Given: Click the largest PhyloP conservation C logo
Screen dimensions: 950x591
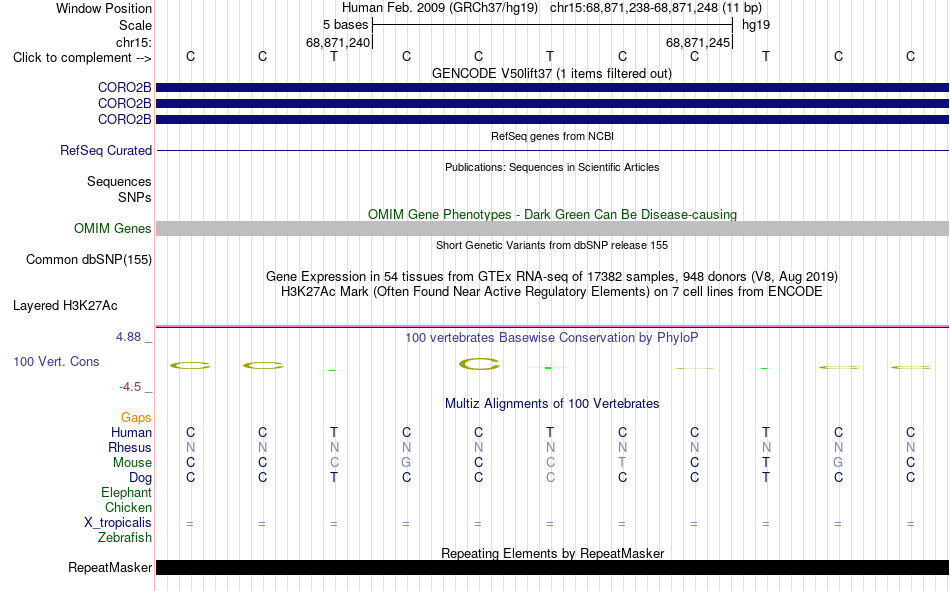Looking at the screenshot, I should tap(479, 364).
